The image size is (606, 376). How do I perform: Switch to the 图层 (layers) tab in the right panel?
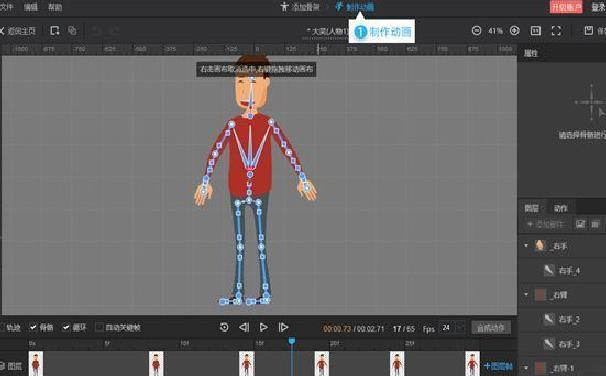tap(531, 209)
